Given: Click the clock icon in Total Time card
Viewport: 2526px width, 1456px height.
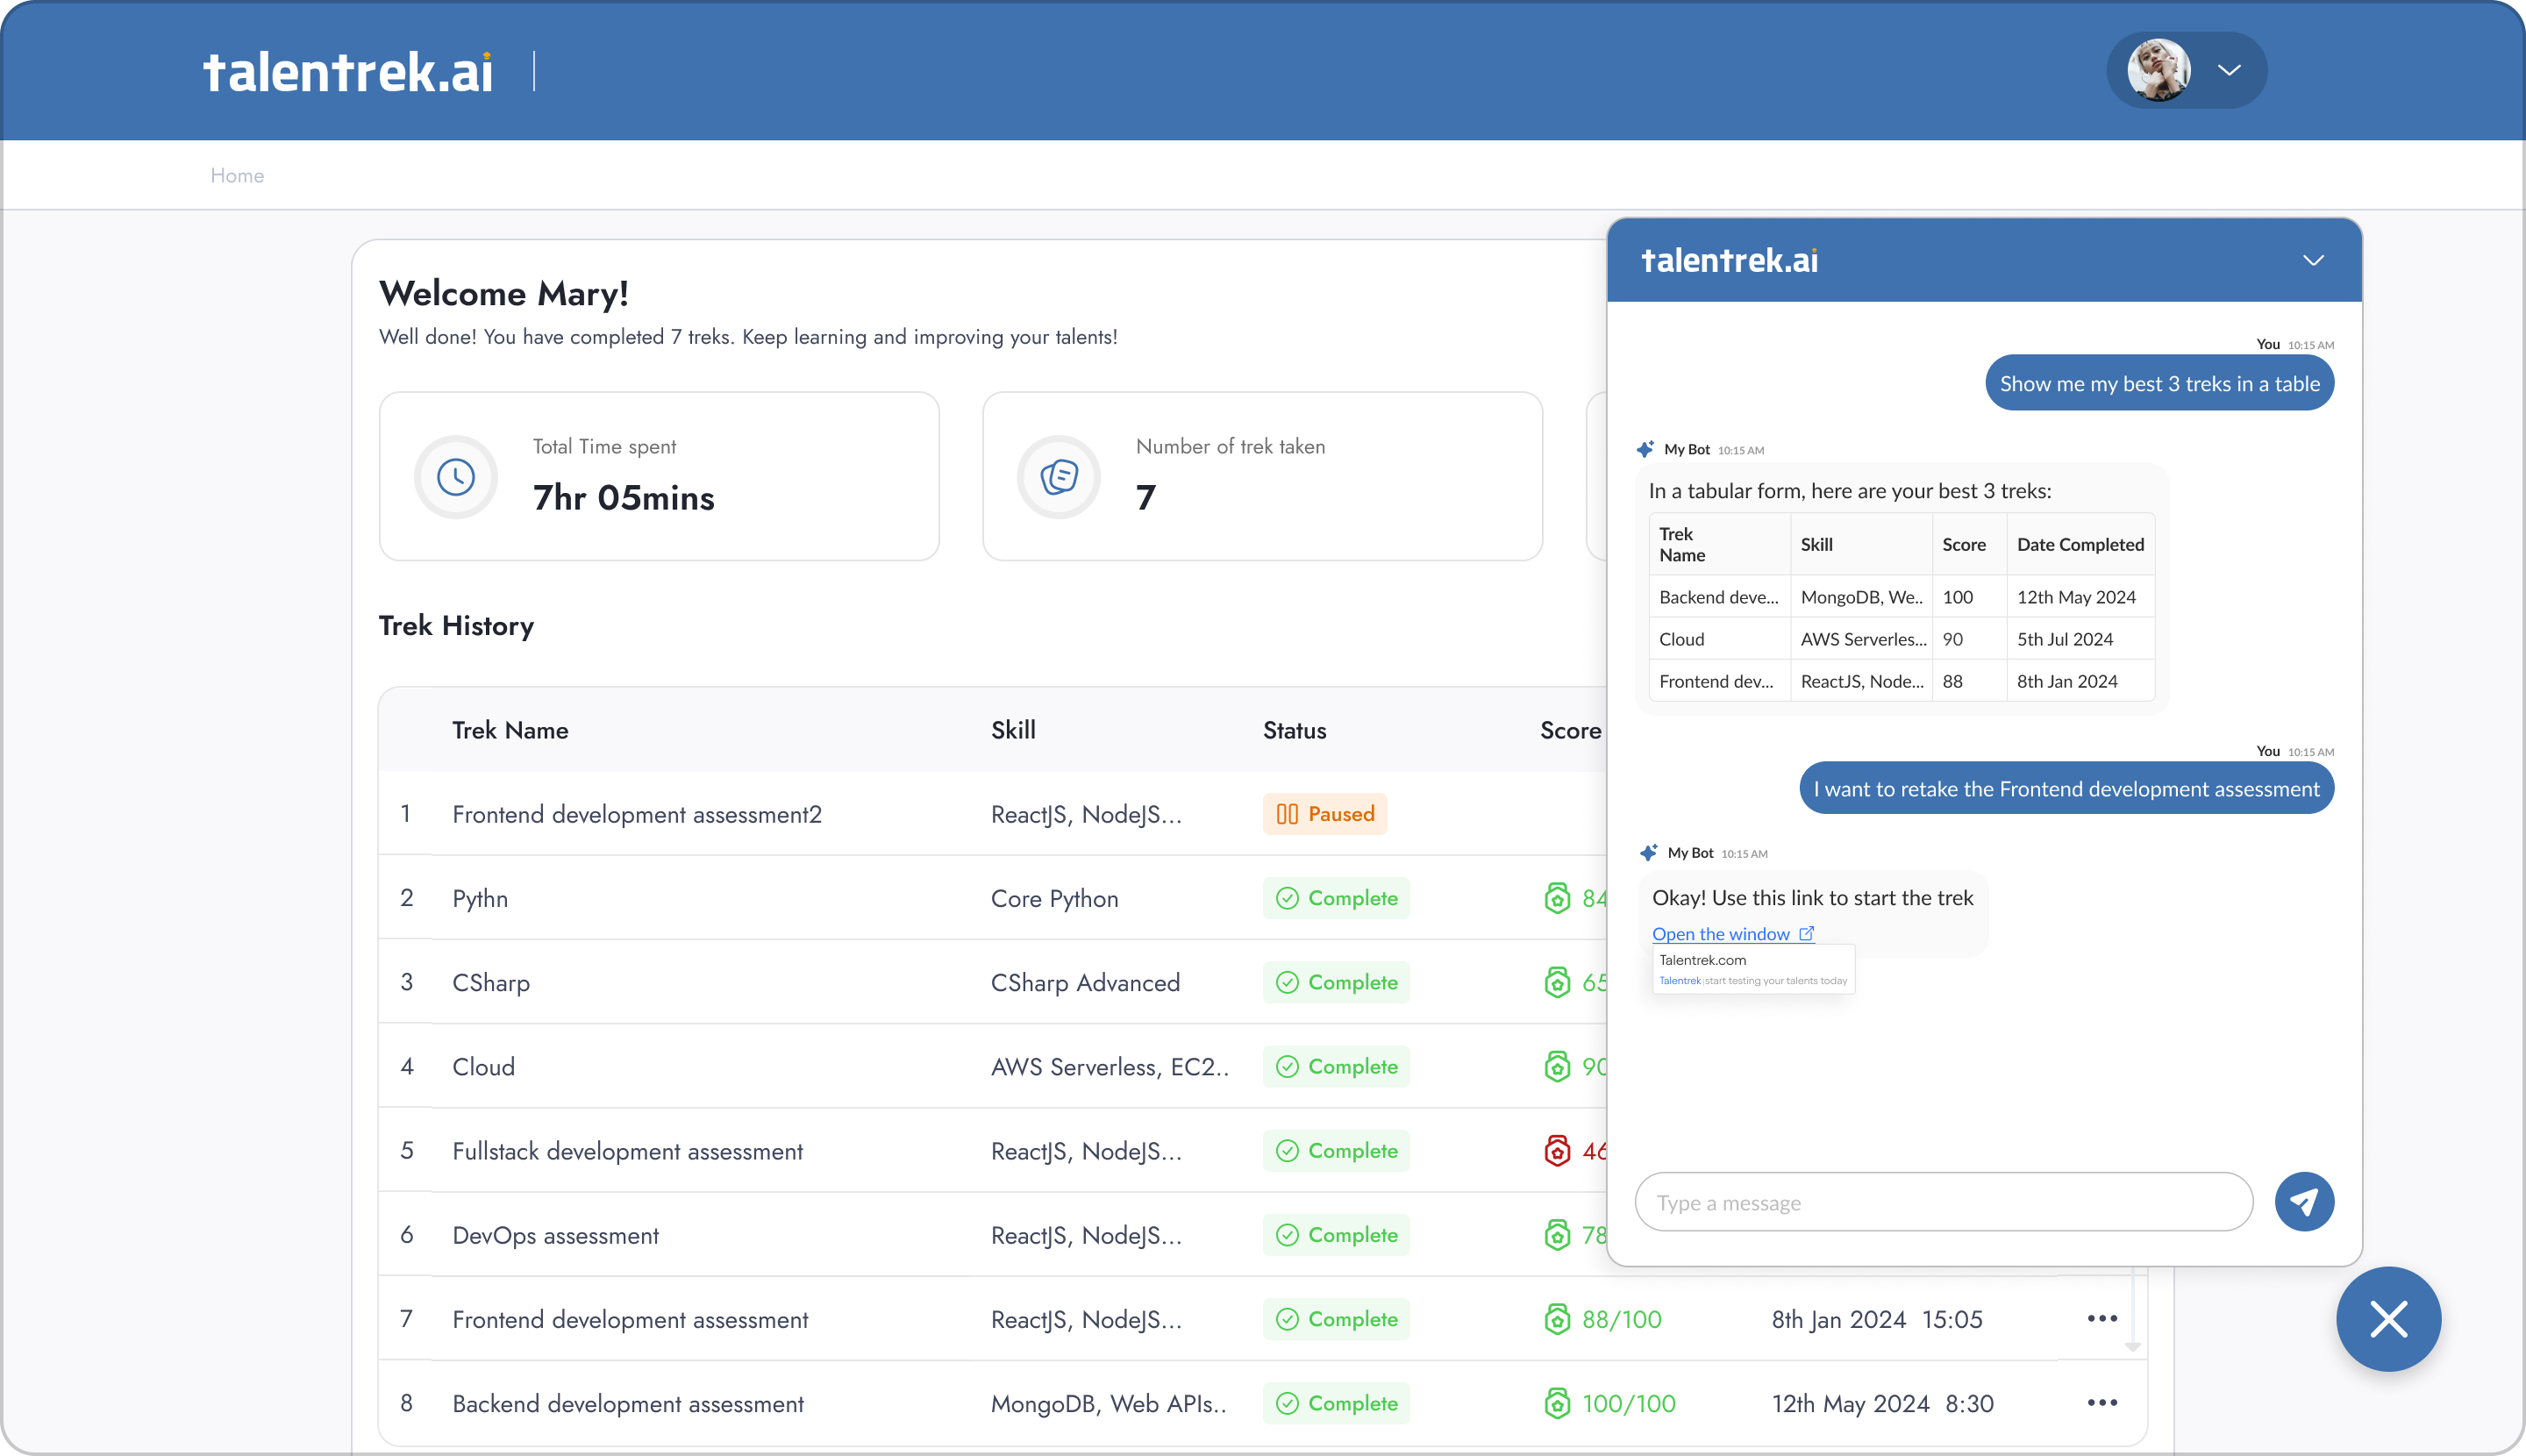Looking at the screenshot, I should click(x=456, y=477).
